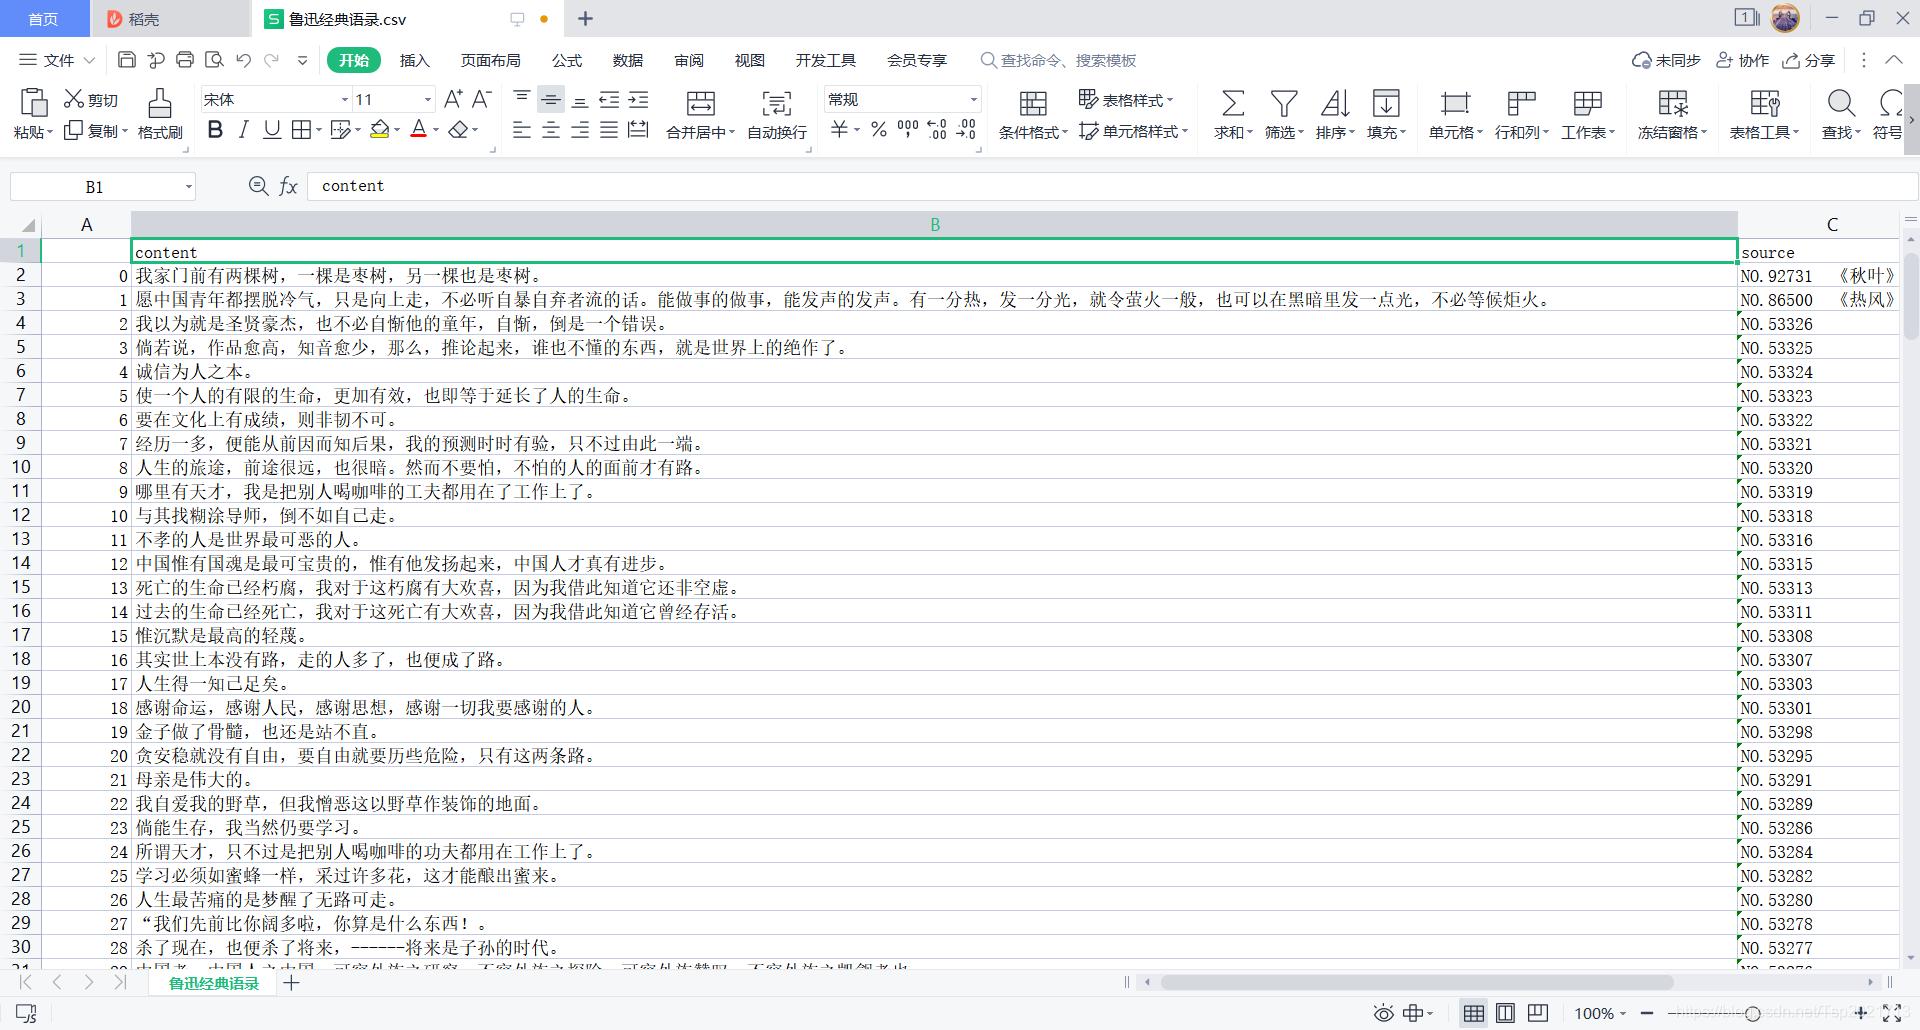The width and height of the screenshot is (1920, 1030).
Task: Click the fx insert function icon
Action: 288,186
